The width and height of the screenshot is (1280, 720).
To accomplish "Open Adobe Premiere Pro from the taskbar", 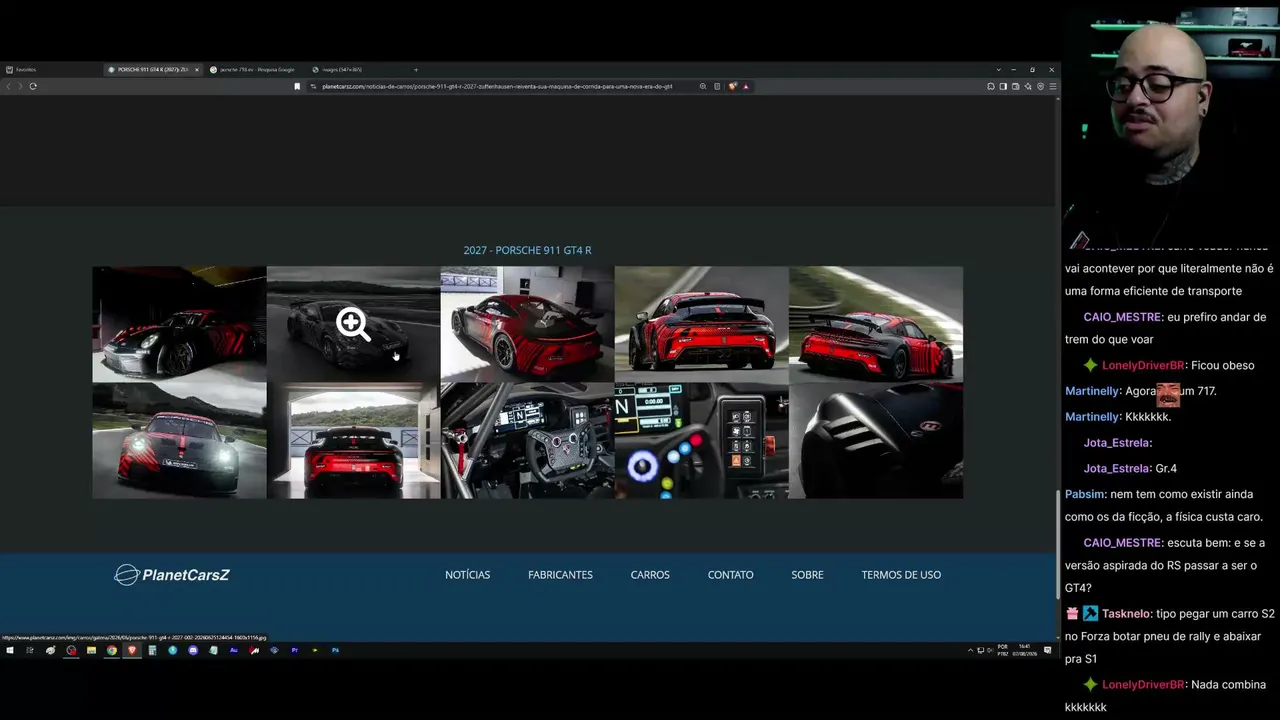I will tap(295, 650).
